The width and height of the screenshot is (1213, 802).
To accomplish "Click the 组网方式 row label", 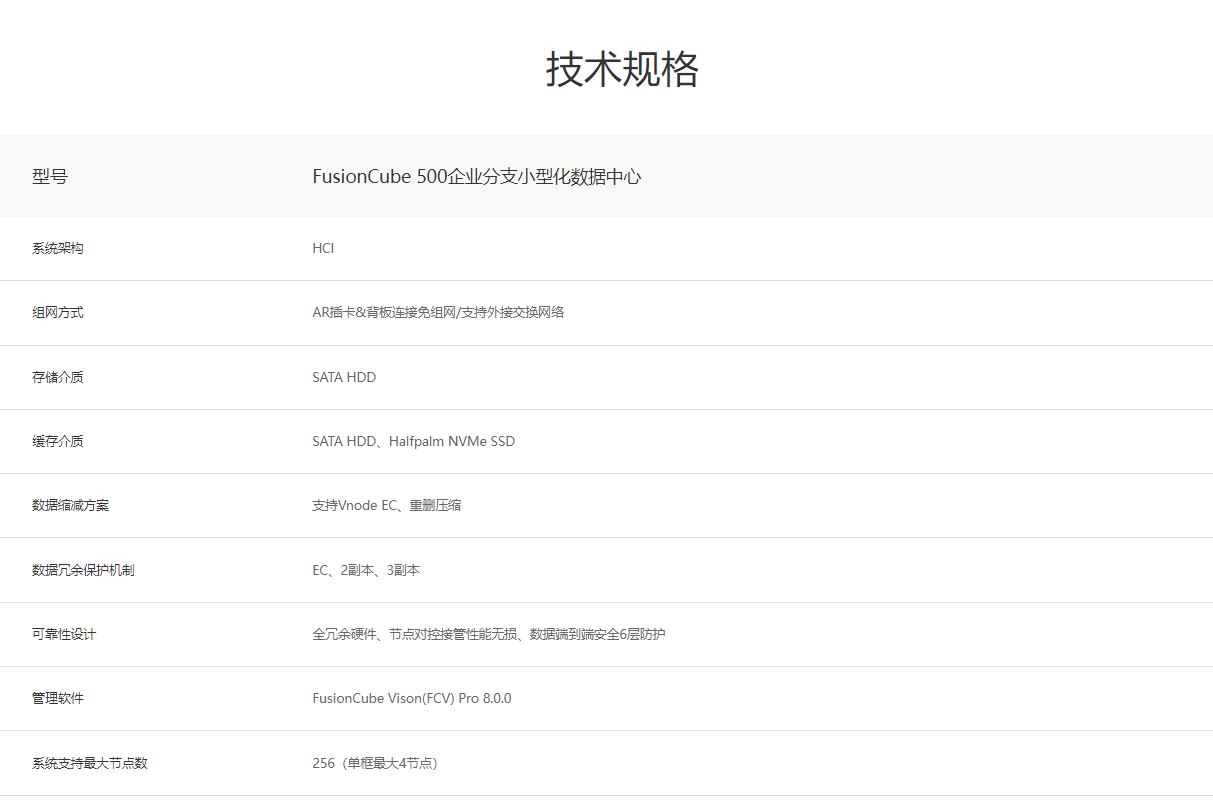I will 58,312.
